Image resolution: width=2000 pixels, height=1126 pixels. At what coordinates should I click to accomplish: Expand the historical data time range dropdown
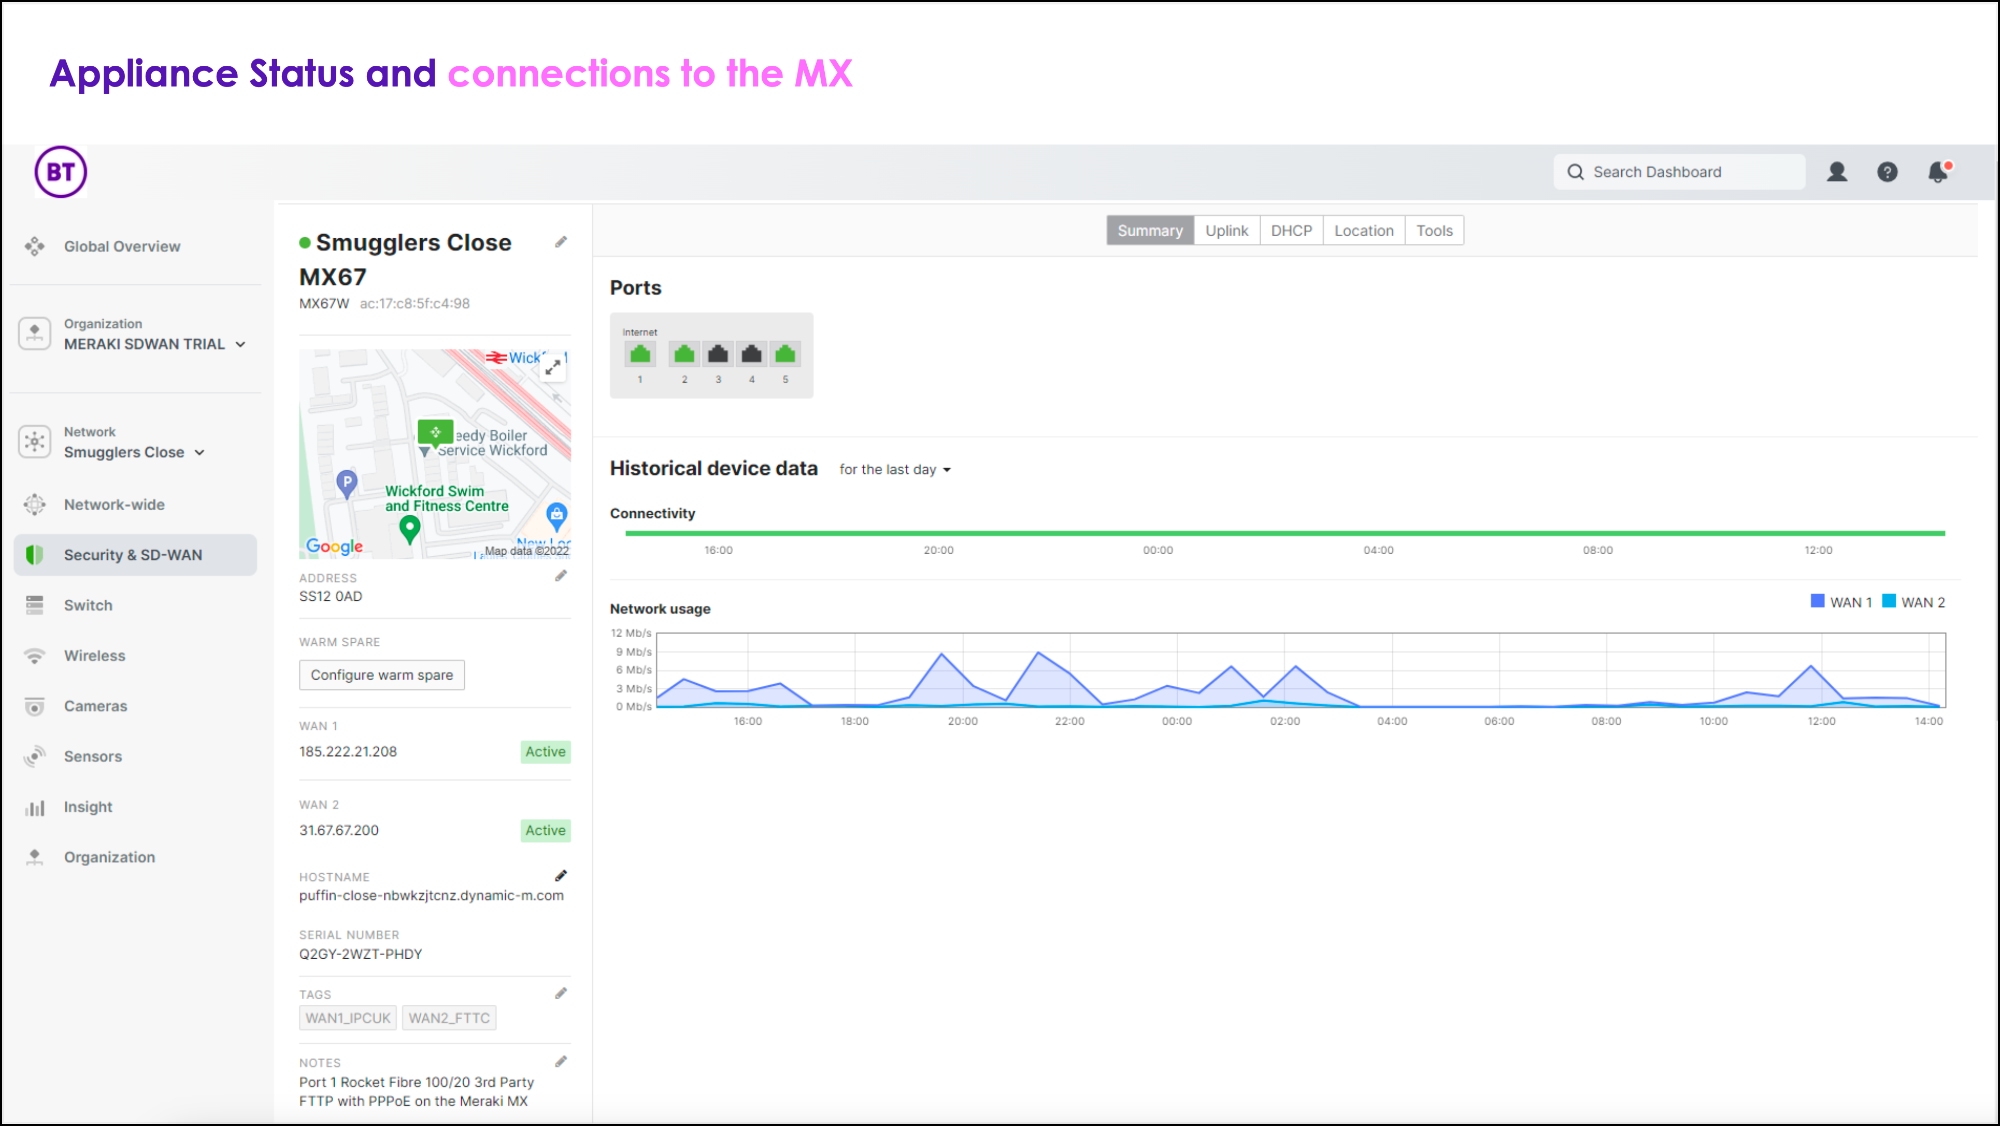pos(894,470)
